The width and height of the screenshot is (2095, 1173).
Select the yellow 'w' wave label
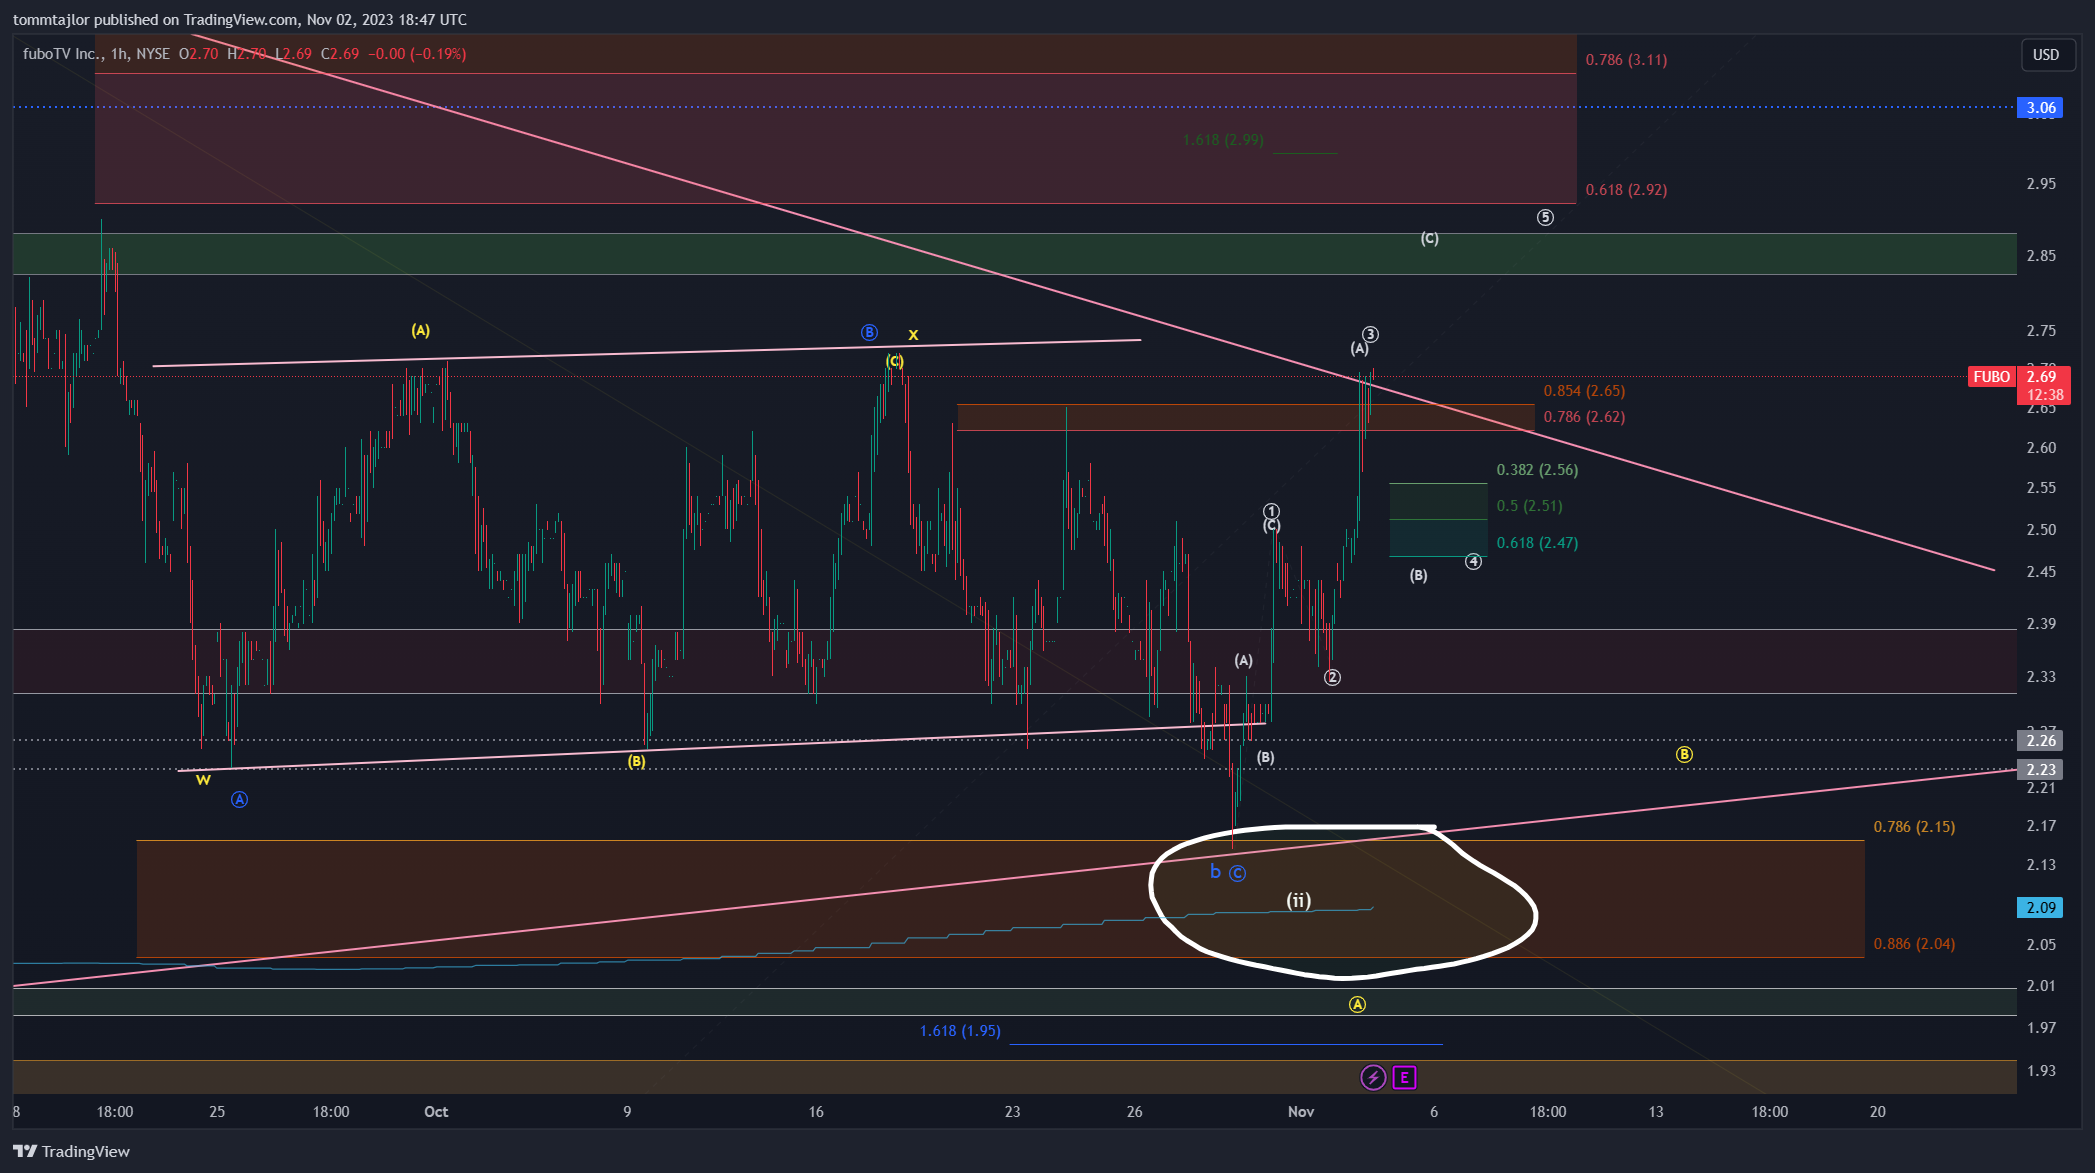[203, 780]
